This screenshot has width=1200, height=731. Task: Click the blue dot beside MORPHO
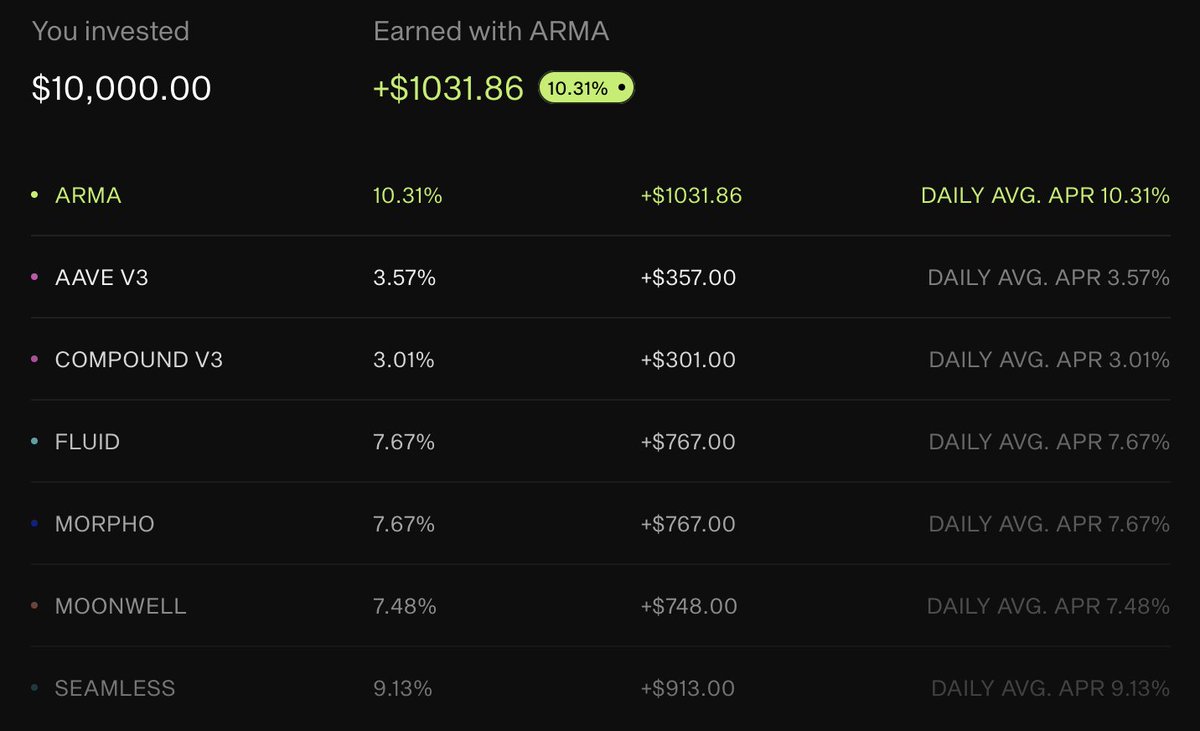pos(35,524)
